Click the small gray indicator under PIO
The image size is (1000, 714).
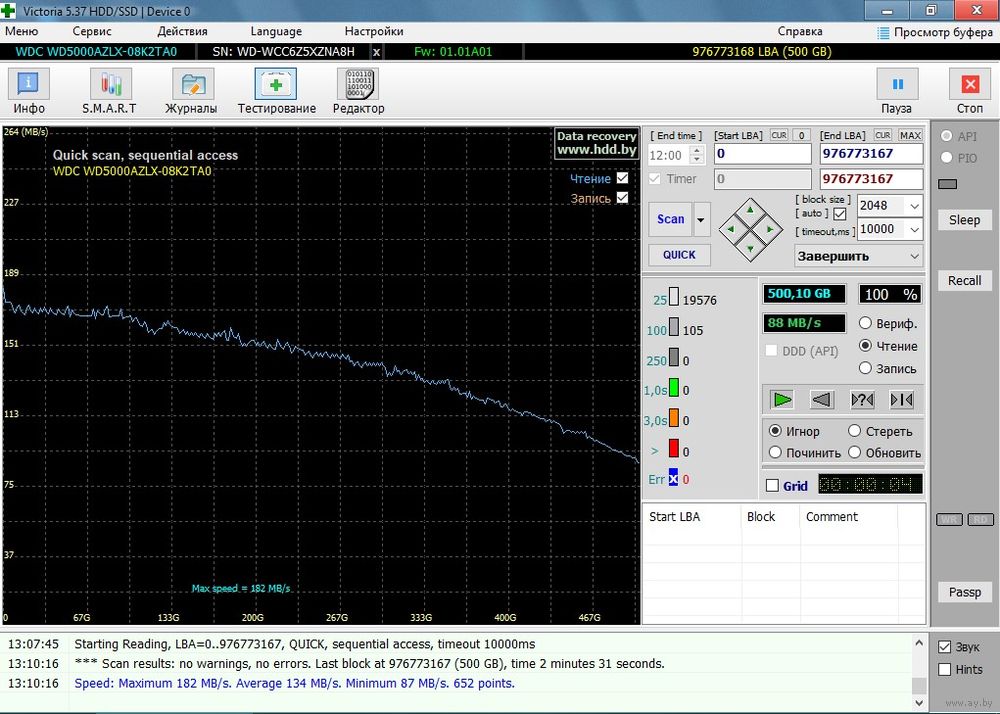(x=948, y=184)
